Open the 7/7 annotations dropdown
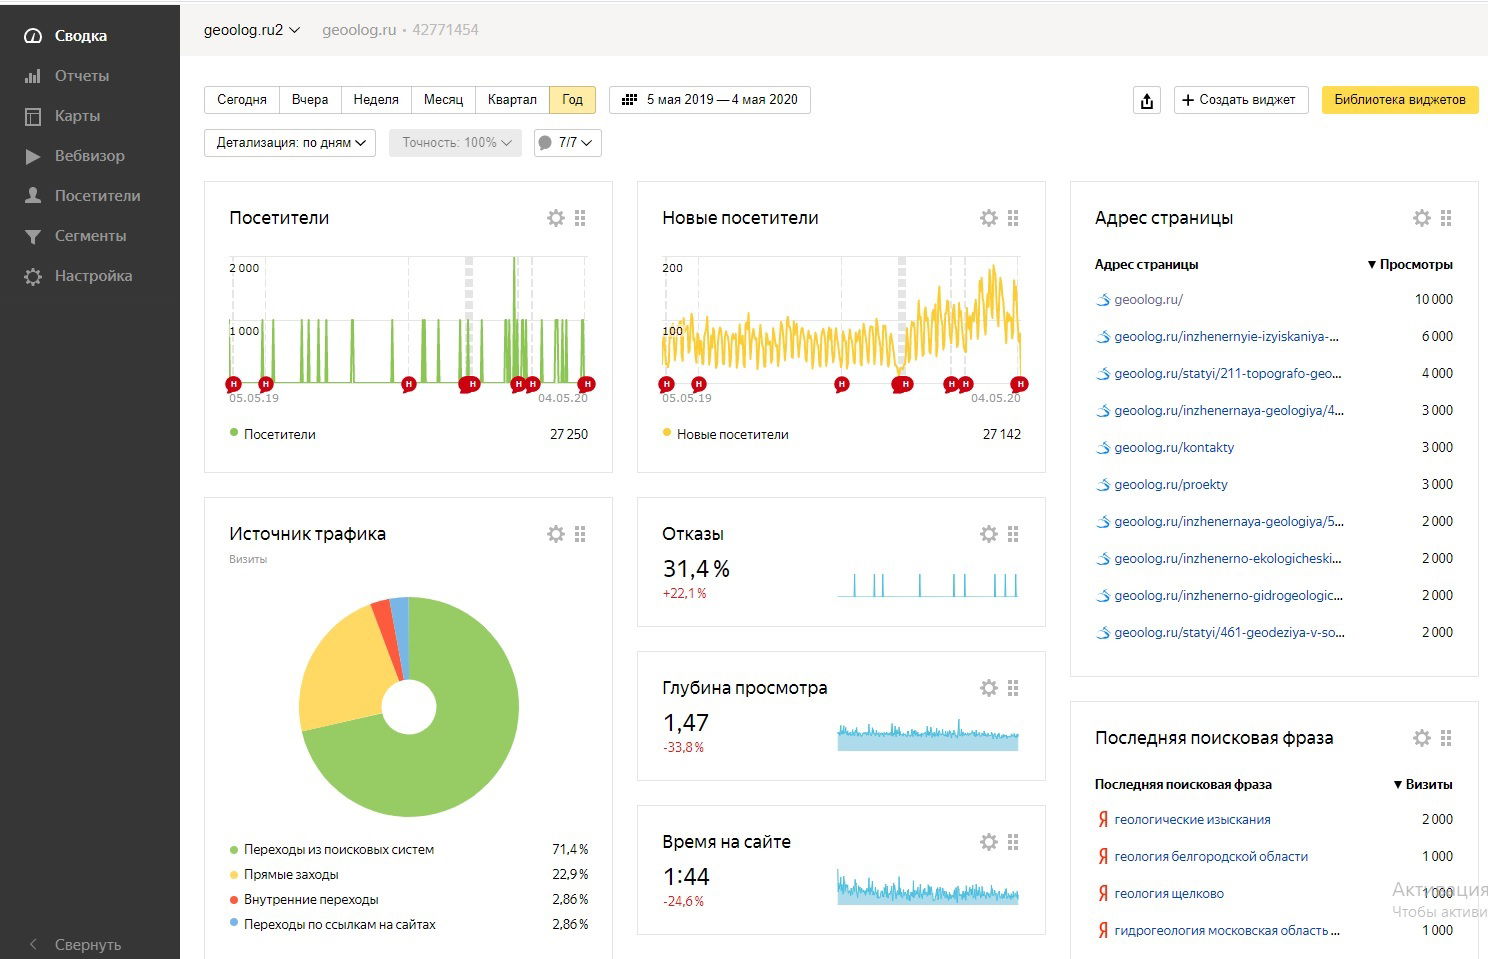 568,143
